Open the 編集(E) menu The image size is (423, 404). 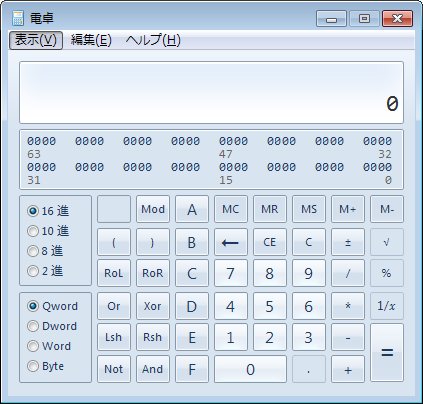pos(91,40)
